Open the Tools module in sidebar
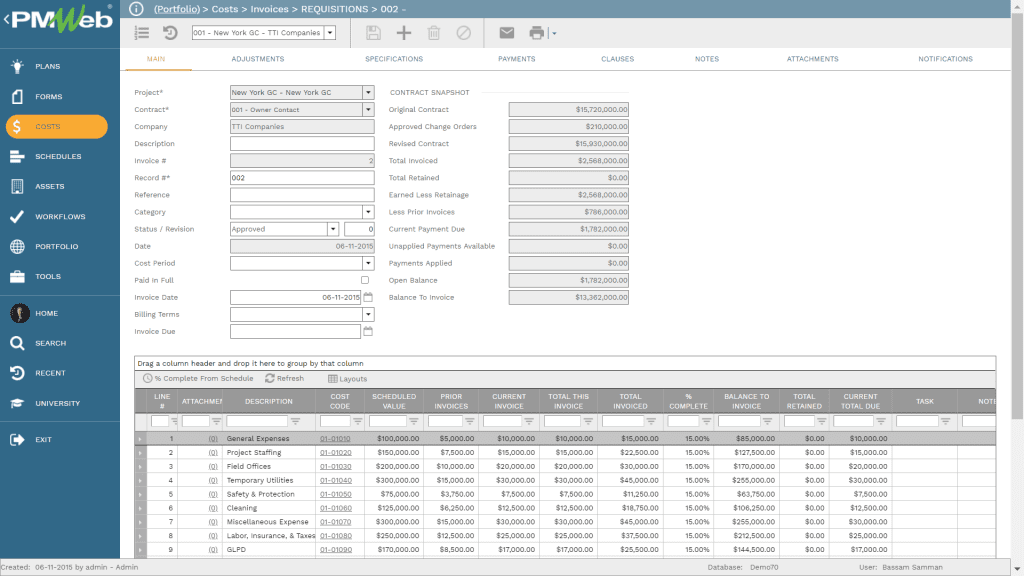The width and height of the screenshot is (1024, 576). [48, 277]
